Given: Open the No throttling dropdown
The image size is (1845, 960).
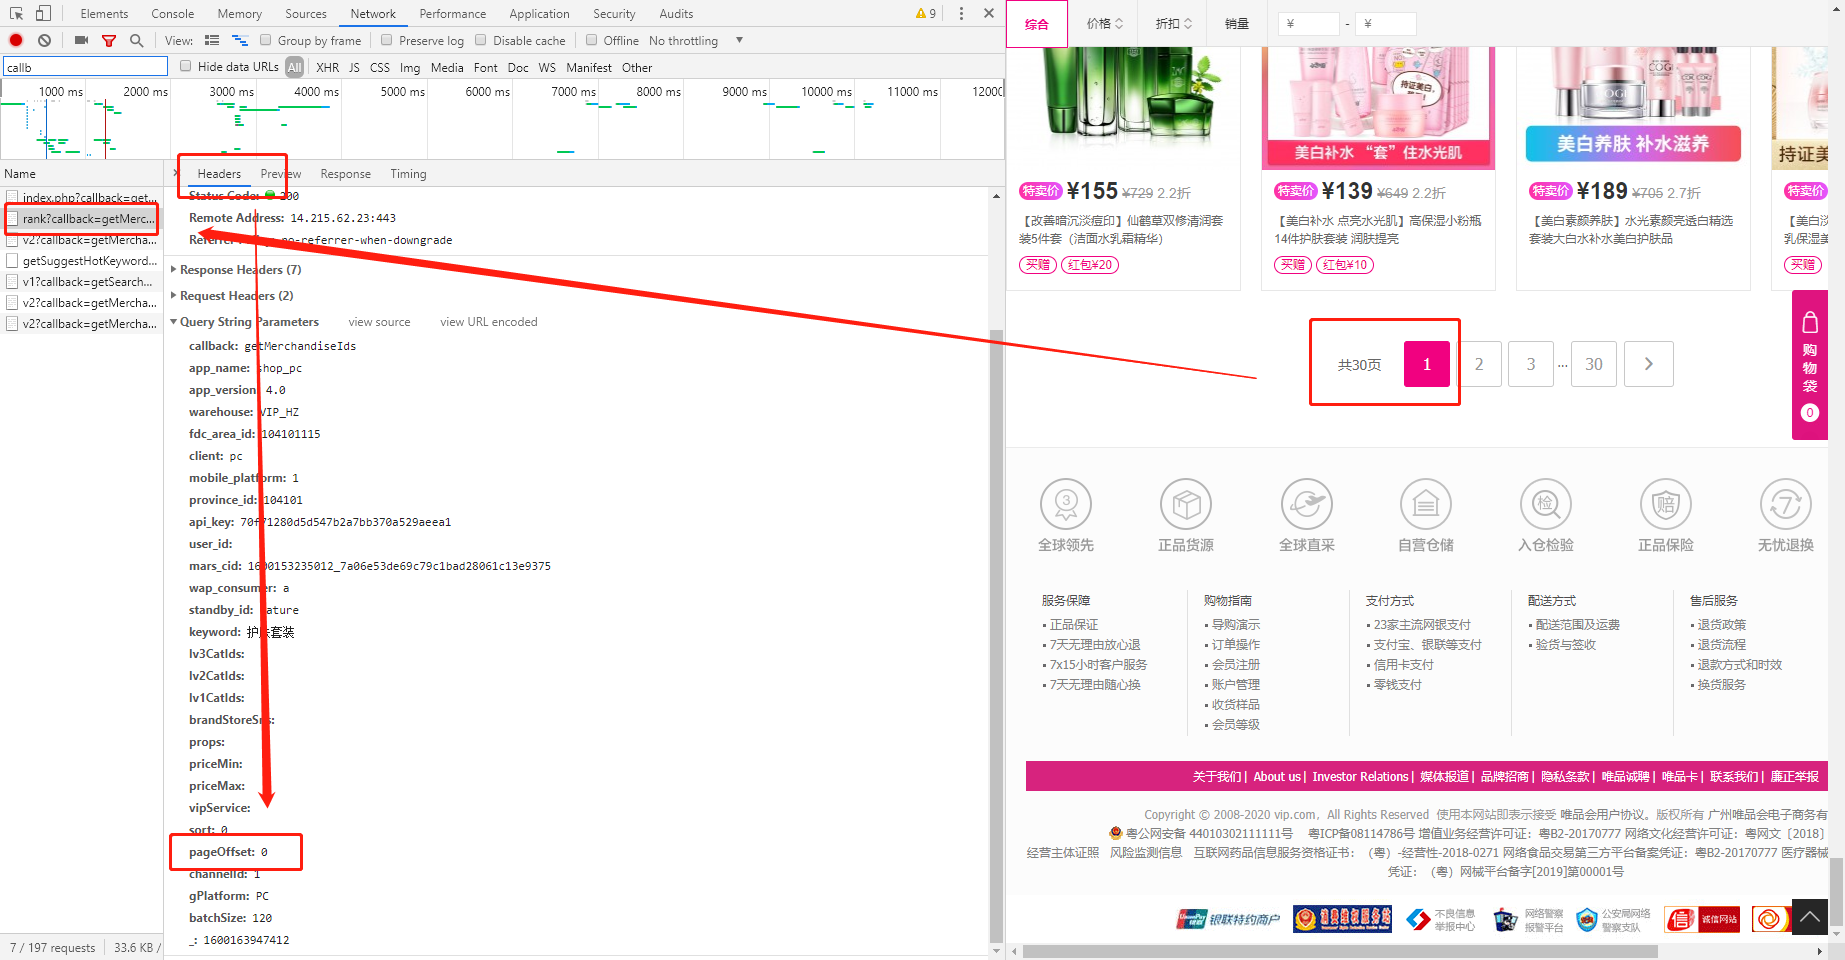Looking at the screenshot, I should 696,41.
